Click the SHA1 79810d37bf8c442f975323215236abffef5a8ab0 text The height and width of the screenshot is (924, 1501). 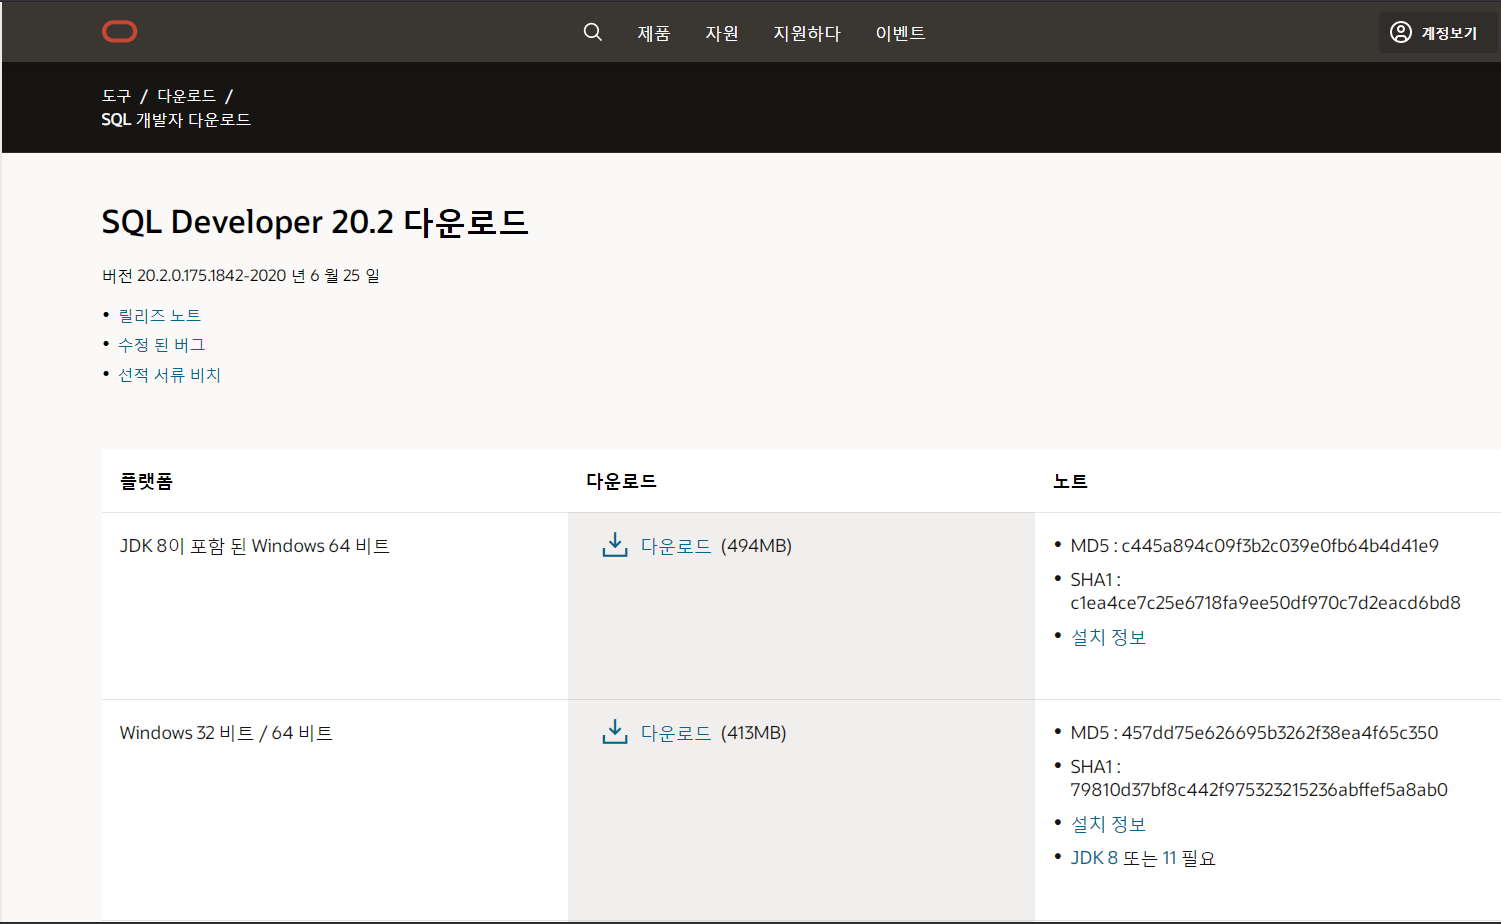tap(1259, 778)
